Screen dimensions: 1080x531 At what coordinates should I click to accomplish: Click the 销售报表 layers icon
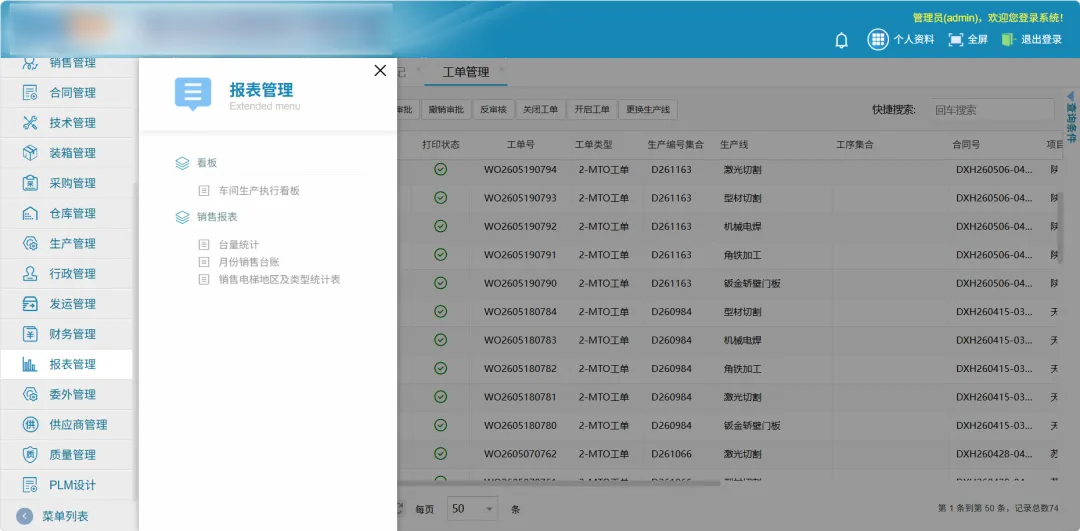[x=182, y=217]
